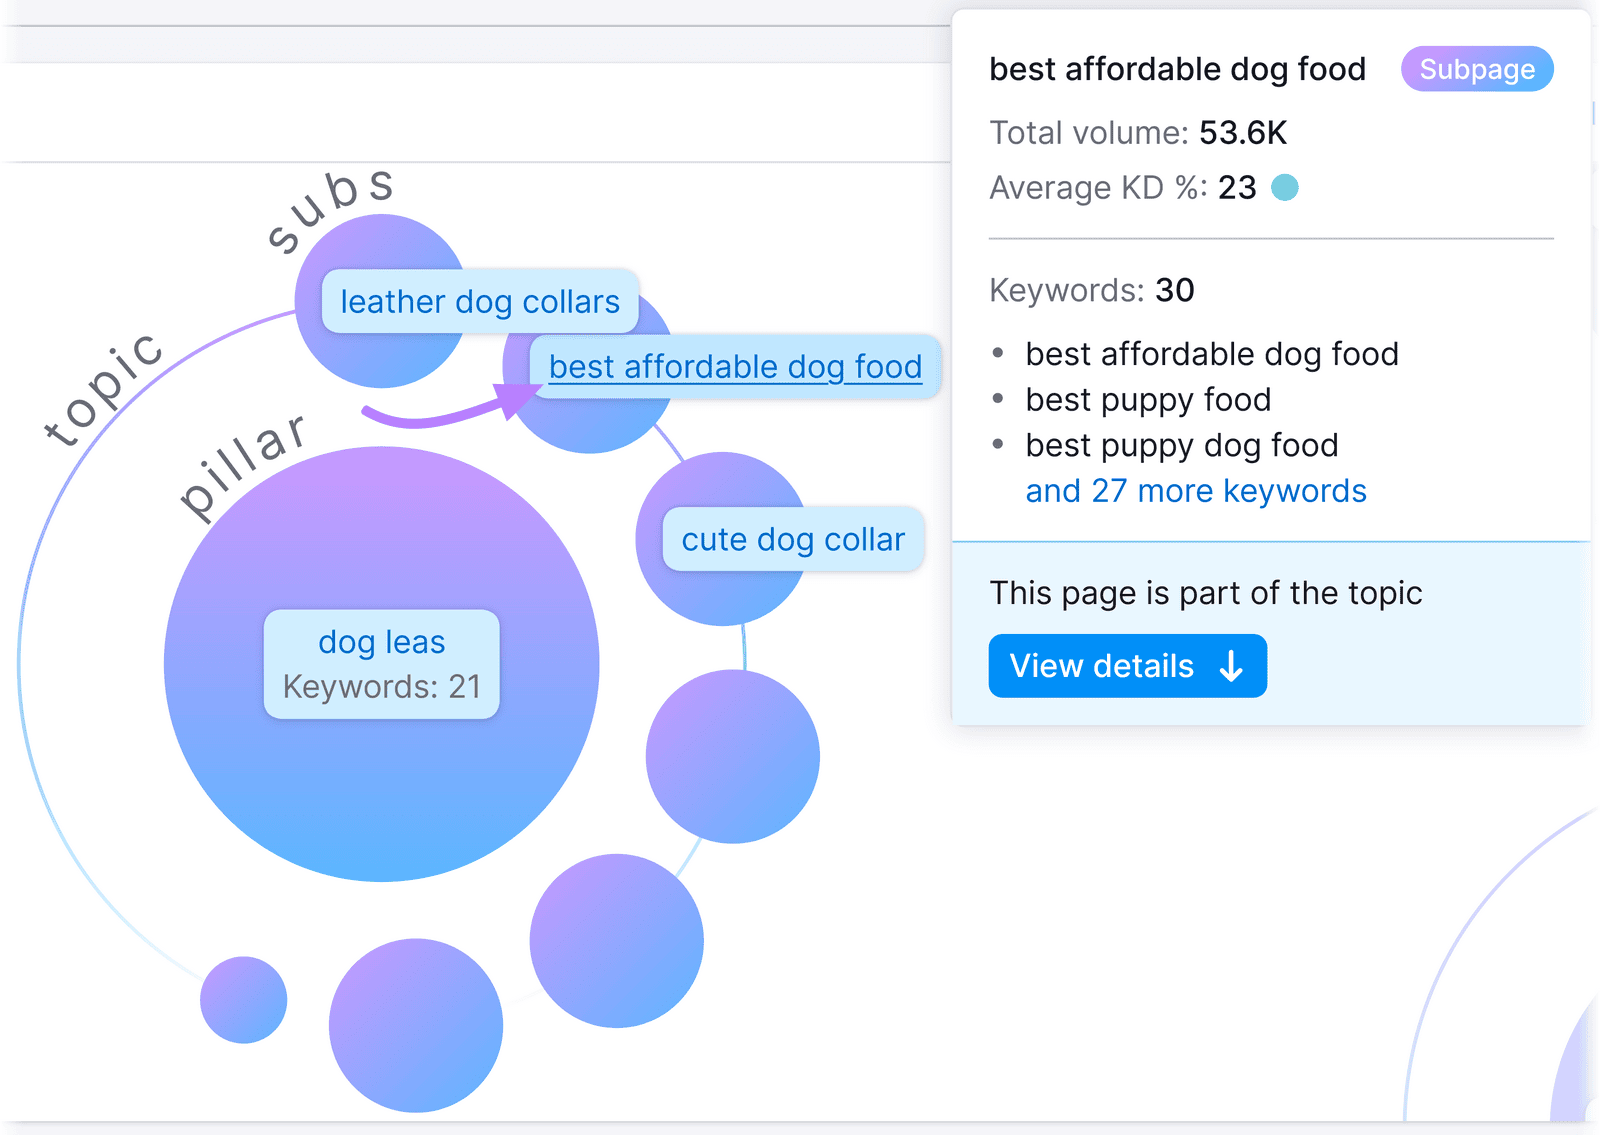Image resolution: width=1600 pixels, height=1135 pixels.
Task: Select the bullet for best puppy food keyword
Action: click(x=999, y=398)
